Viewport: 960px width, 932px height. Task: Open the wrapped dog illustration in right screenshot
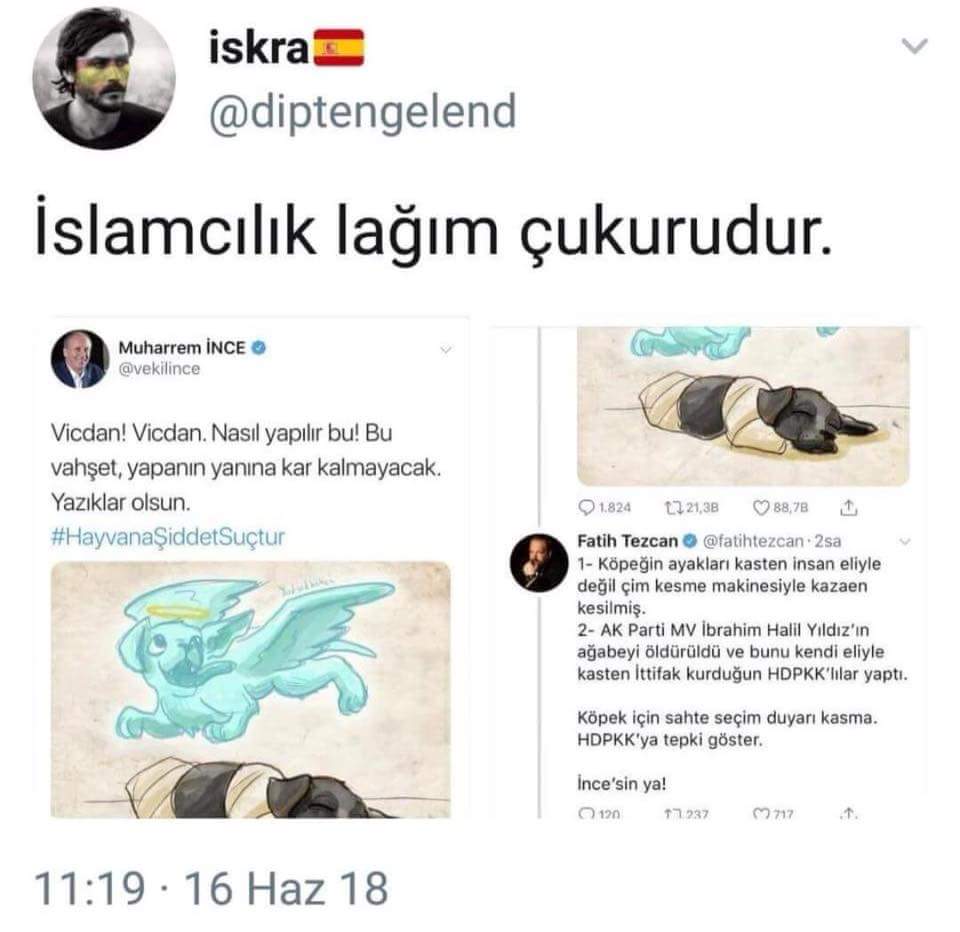743,406
